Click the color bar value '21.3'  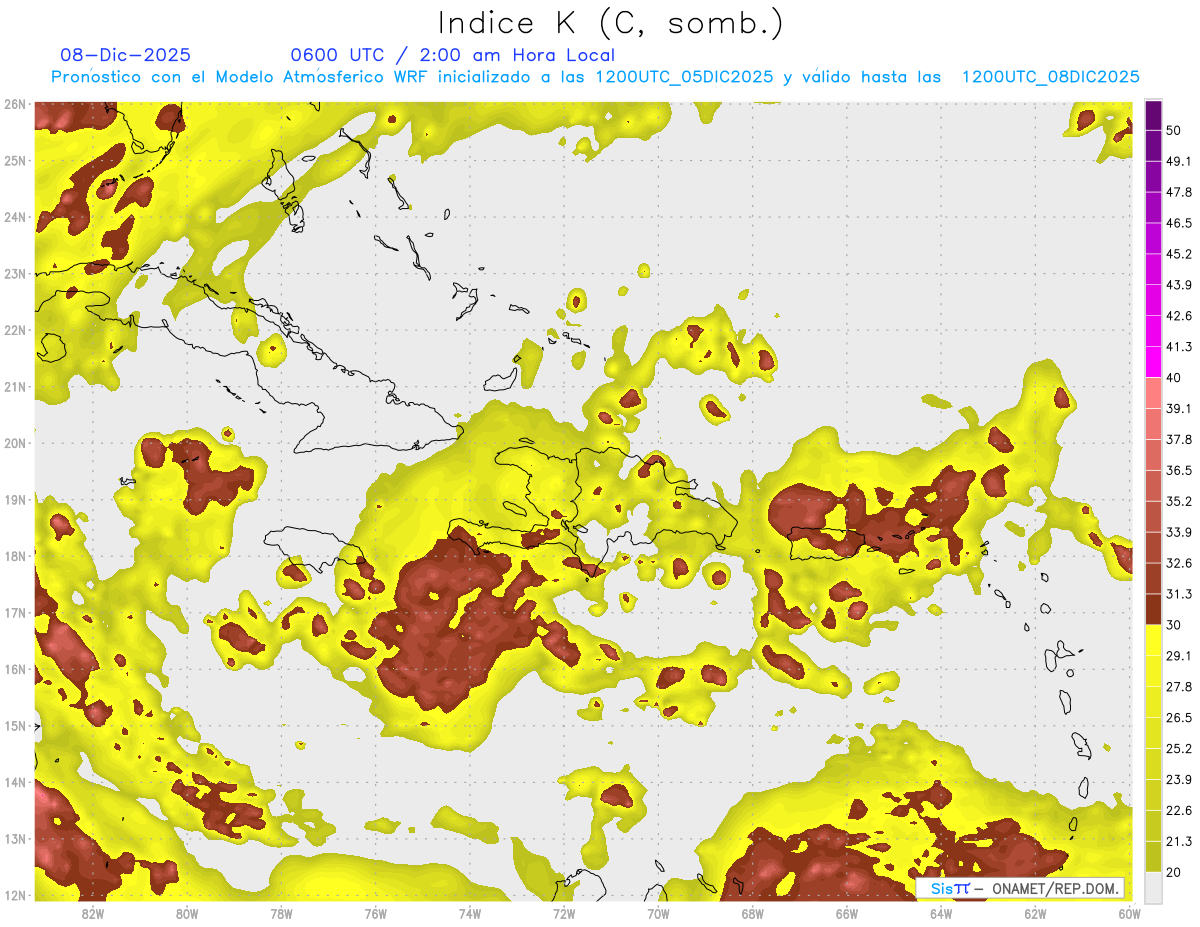click(x=1178, y=841)
